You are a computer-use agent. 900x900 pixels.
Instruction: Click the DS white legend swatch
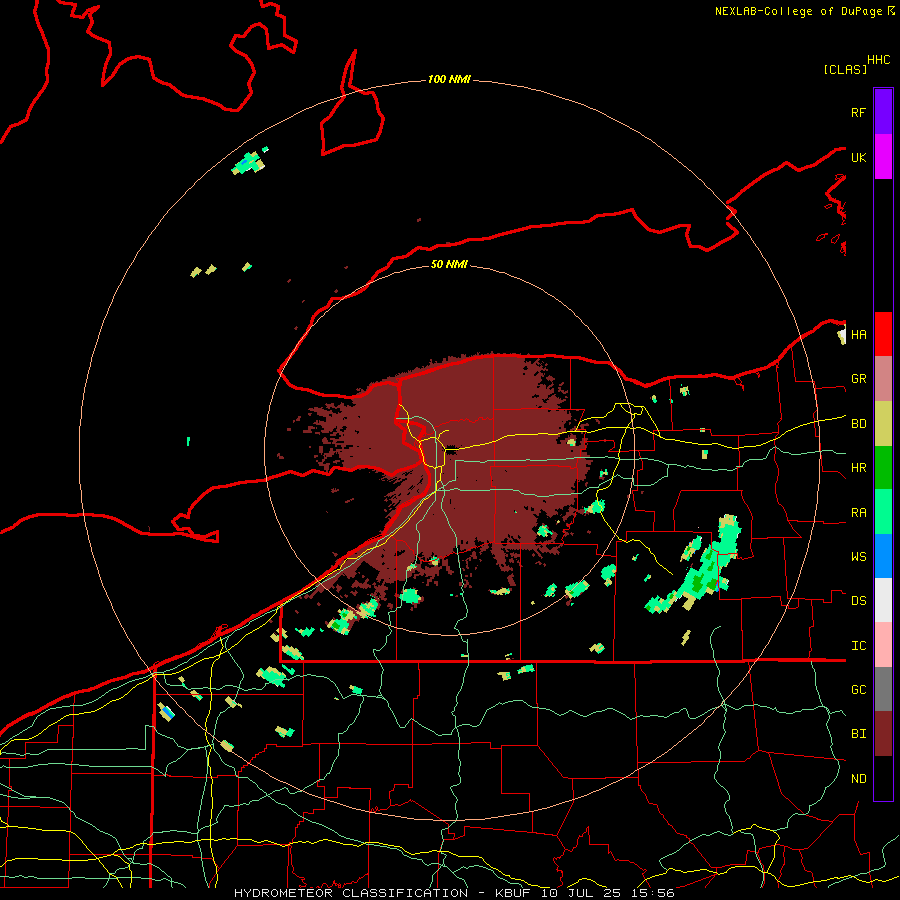(883, 600)
